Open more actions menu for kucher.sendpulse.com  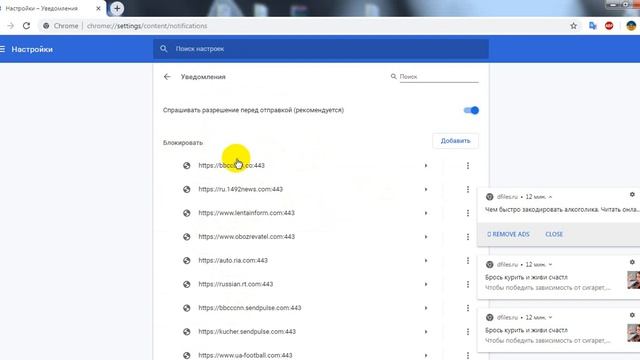pos(468,331)
